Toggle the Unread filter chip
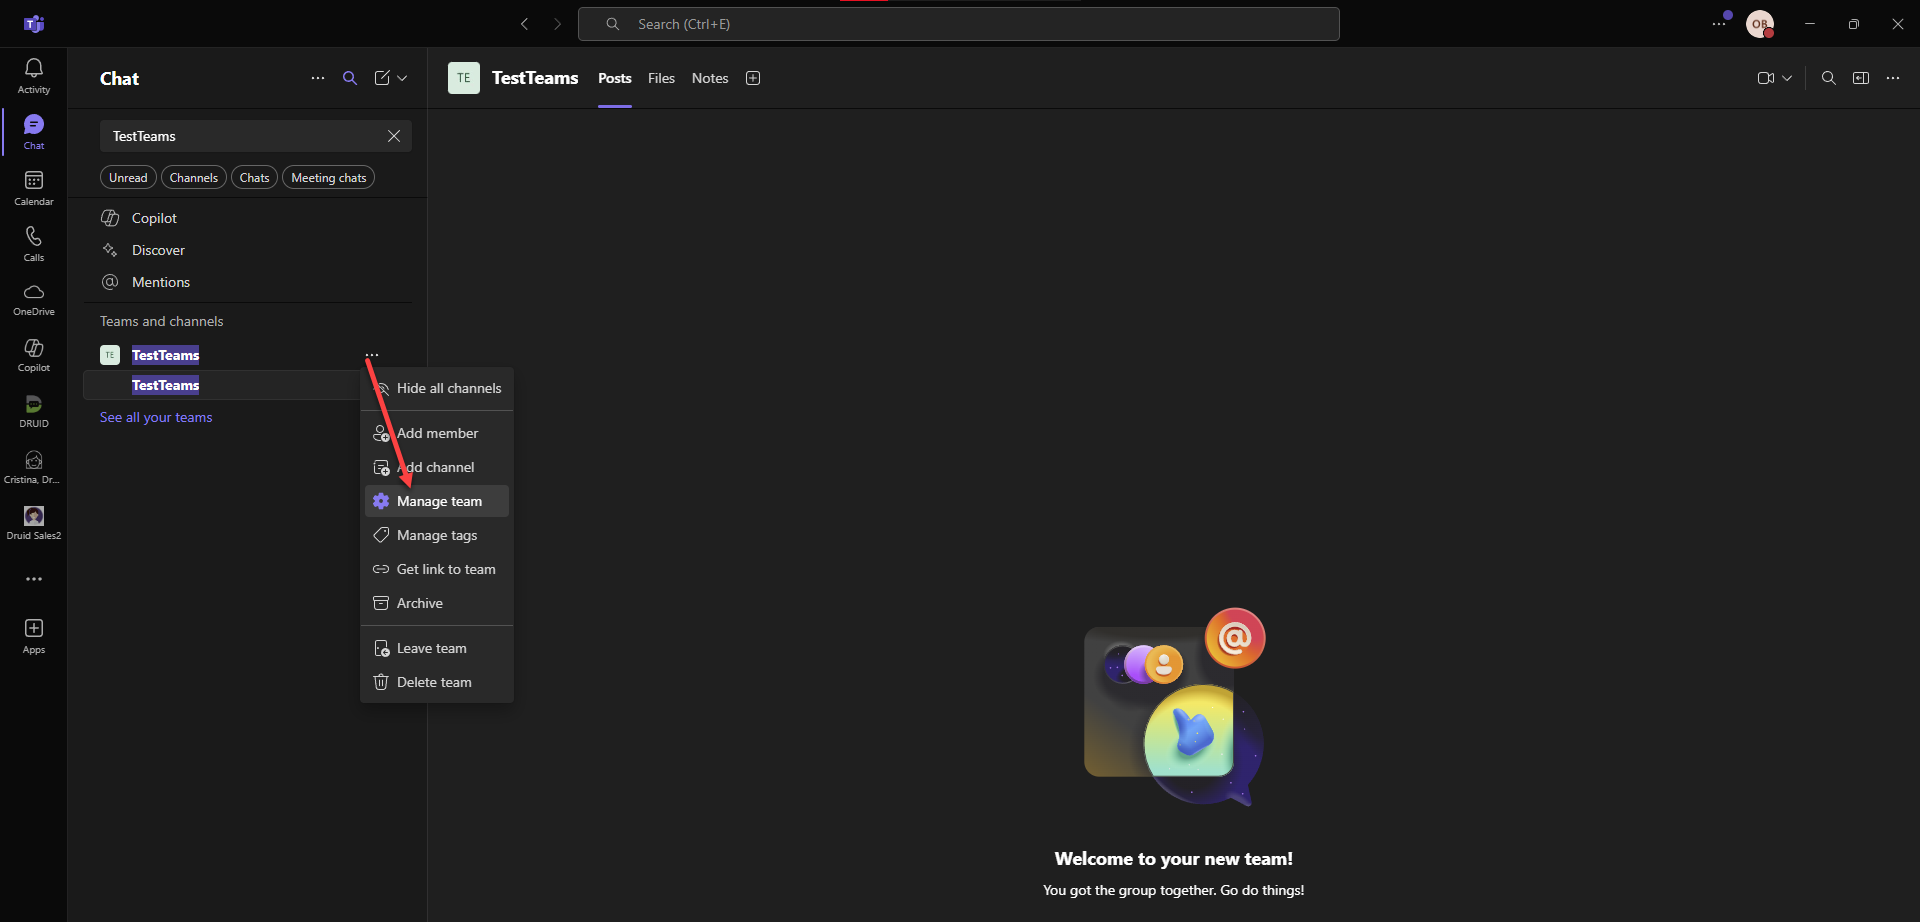The image size is (1920, 922). pos(128,178)
